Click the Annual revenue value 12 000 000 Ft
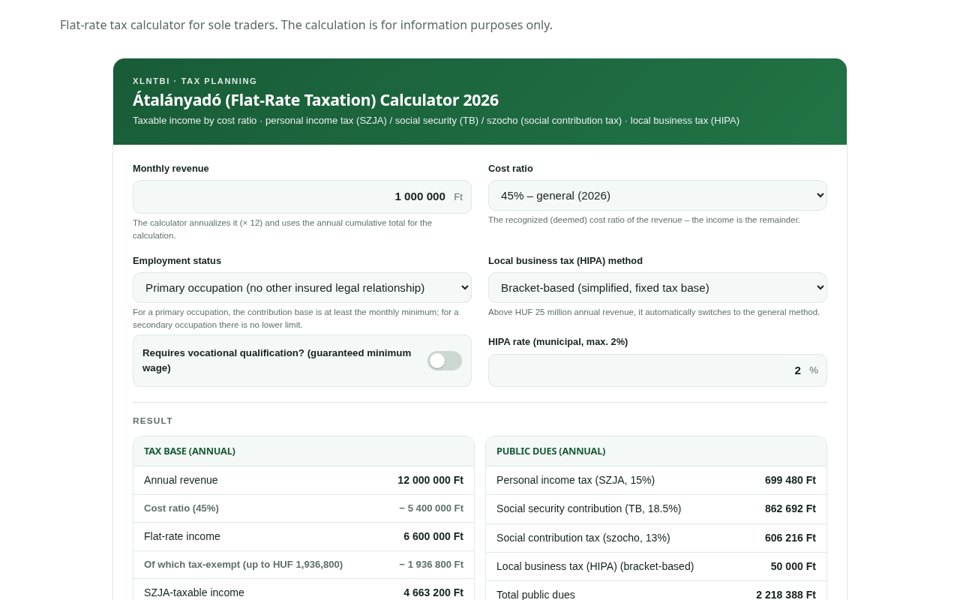Image resolution: width=960 pixels, height=600 pixels. click(430, 480)
